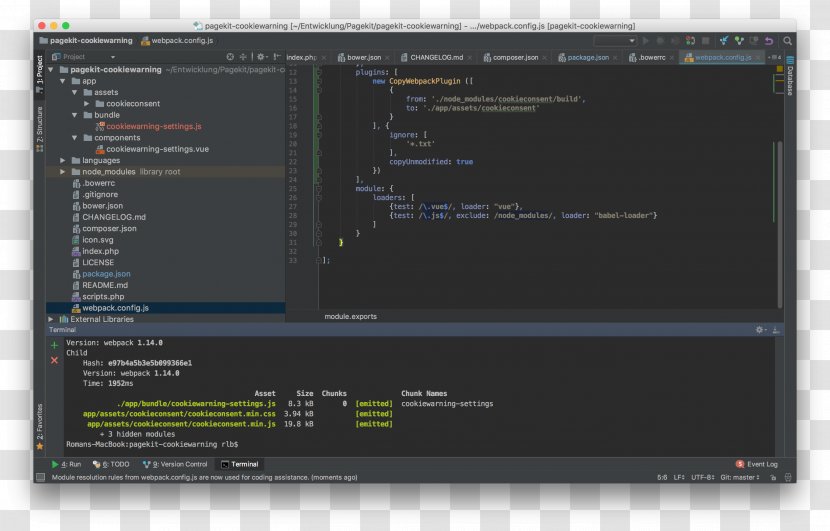Toggle the code fold marker on the module: line
Viewport: 830px width, 531px height.
[x=319, y=188]
